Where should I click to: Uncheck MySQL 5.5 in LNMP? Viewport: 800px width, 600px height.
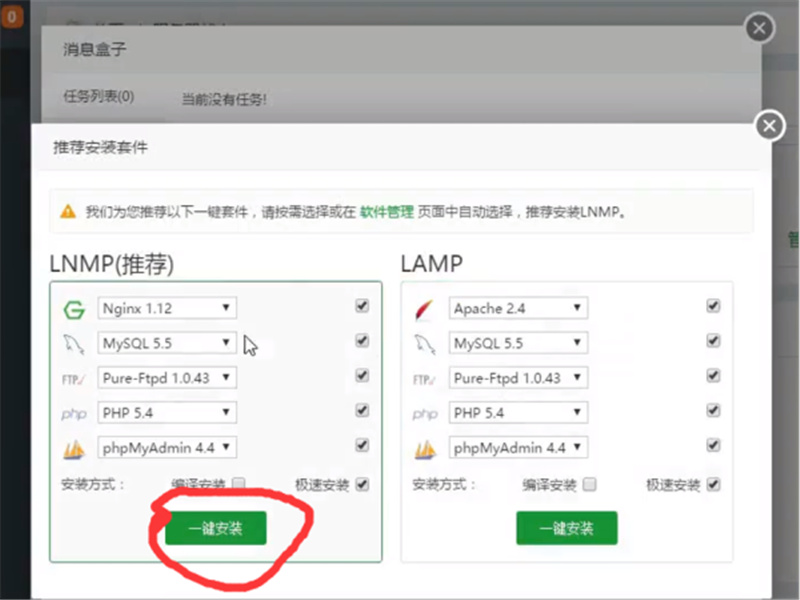(x=362, y=341)
